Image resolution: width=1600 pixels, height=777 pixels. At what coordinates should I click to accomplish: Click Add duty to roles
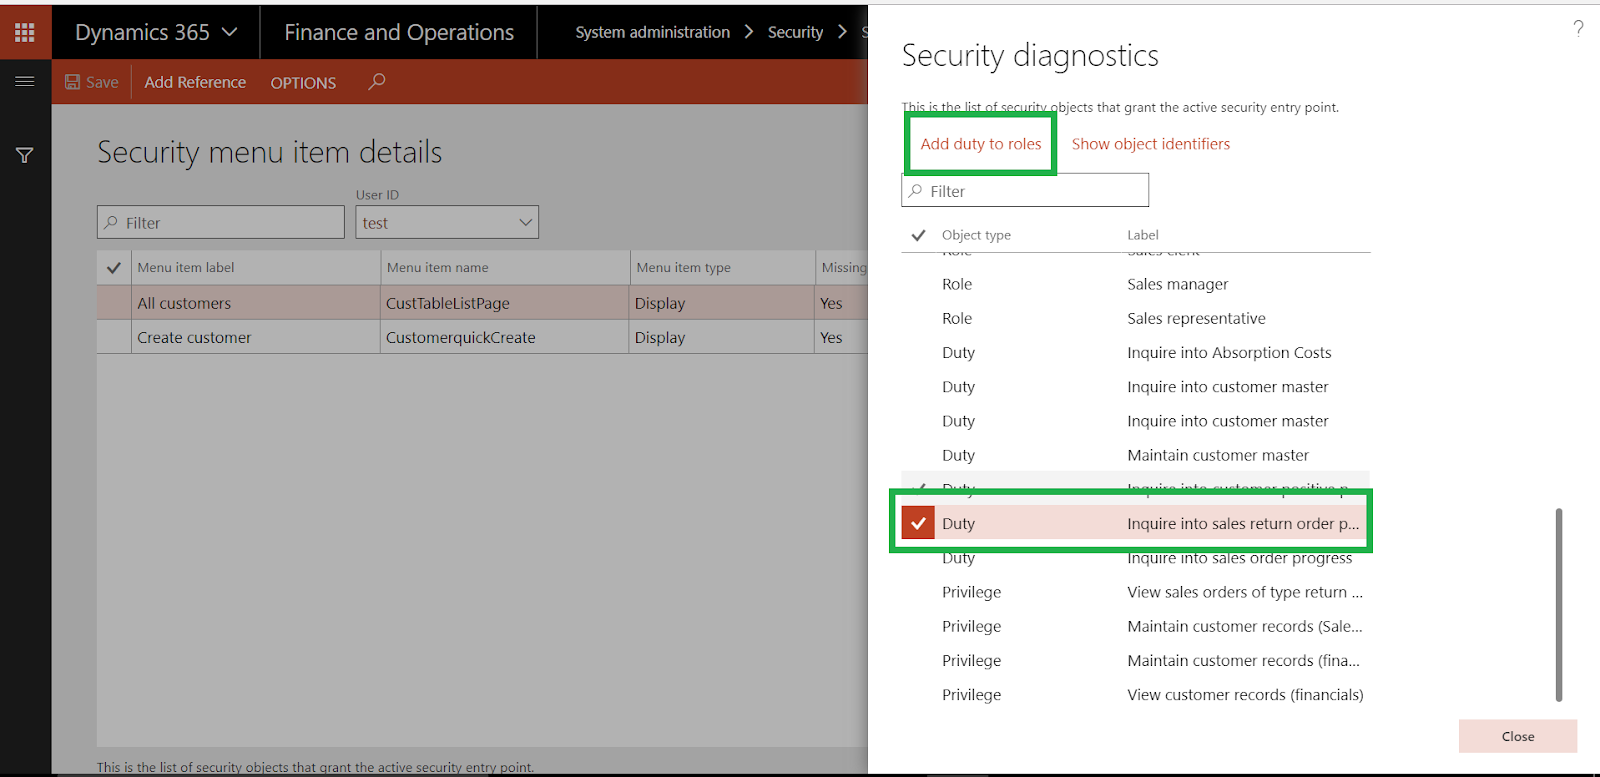981,144
